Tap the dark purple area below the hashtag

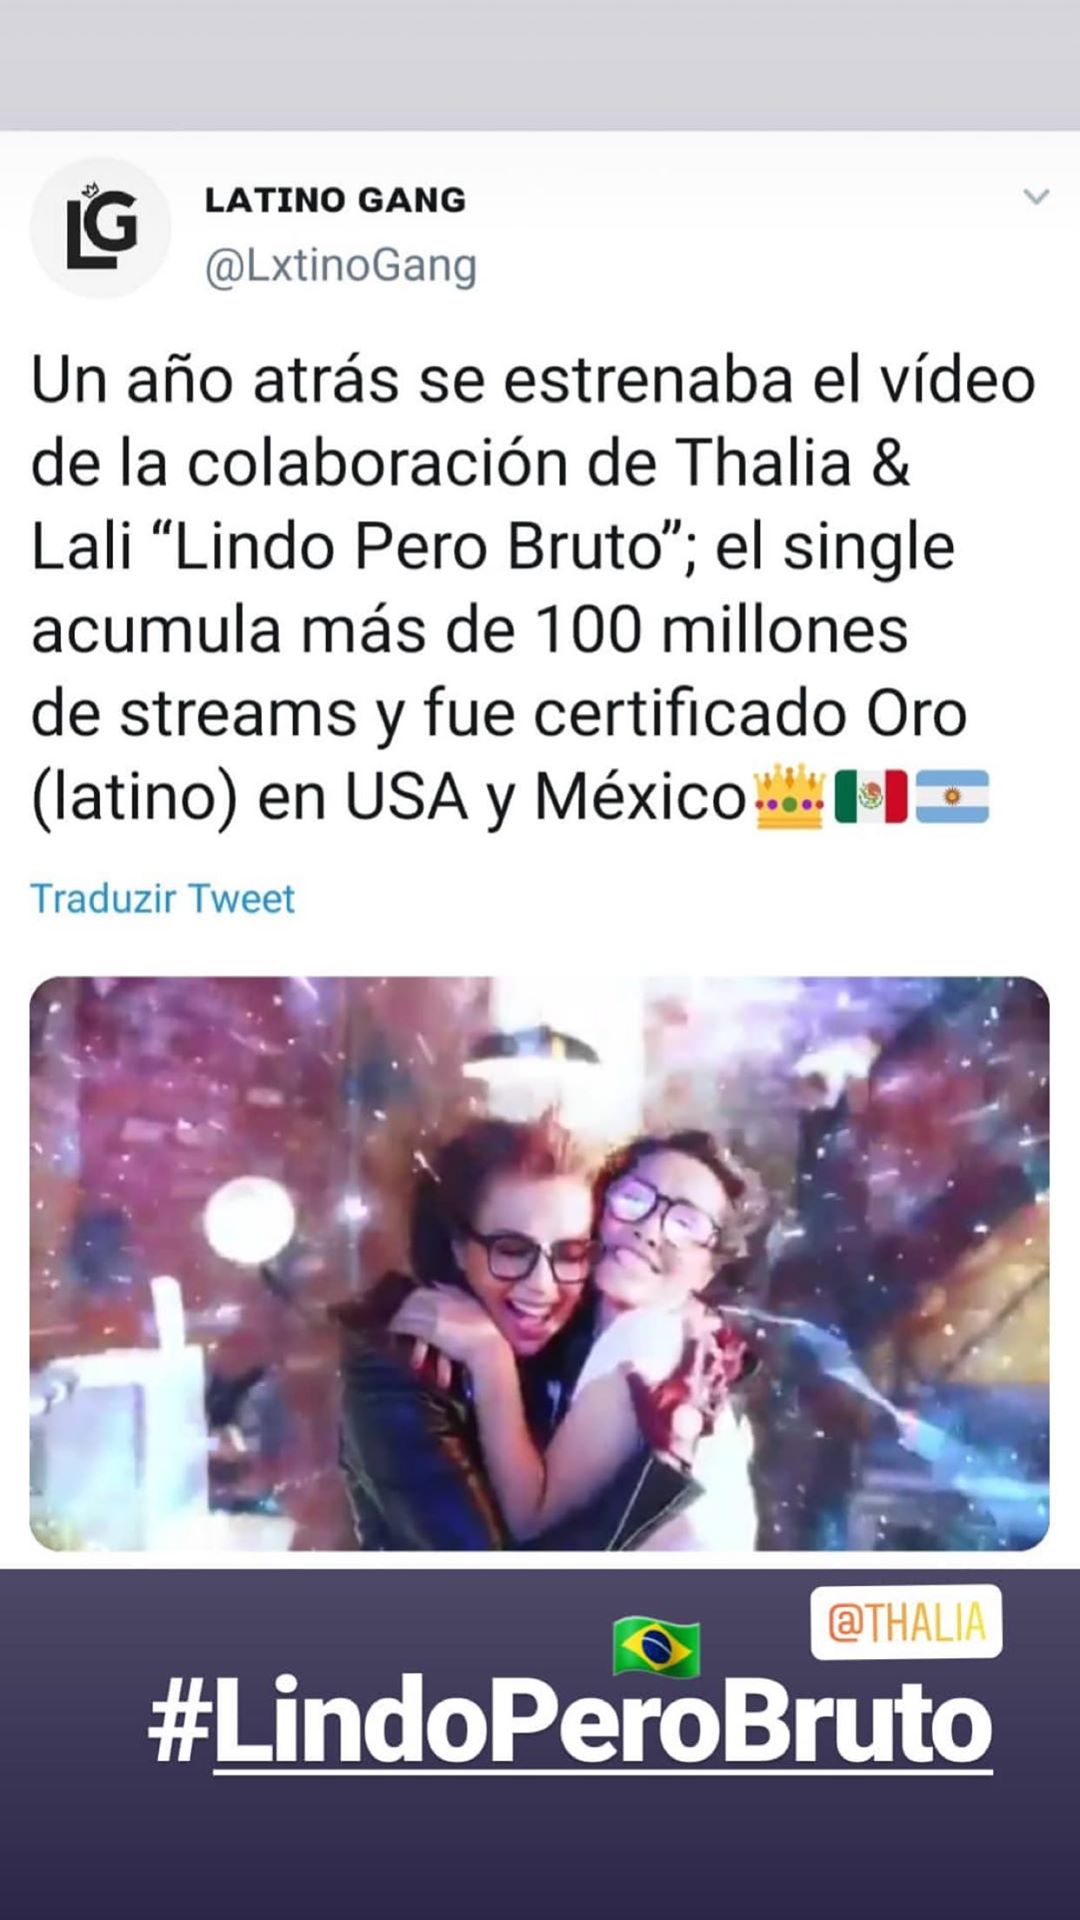pyautogui.click(x=540, y=1850)
